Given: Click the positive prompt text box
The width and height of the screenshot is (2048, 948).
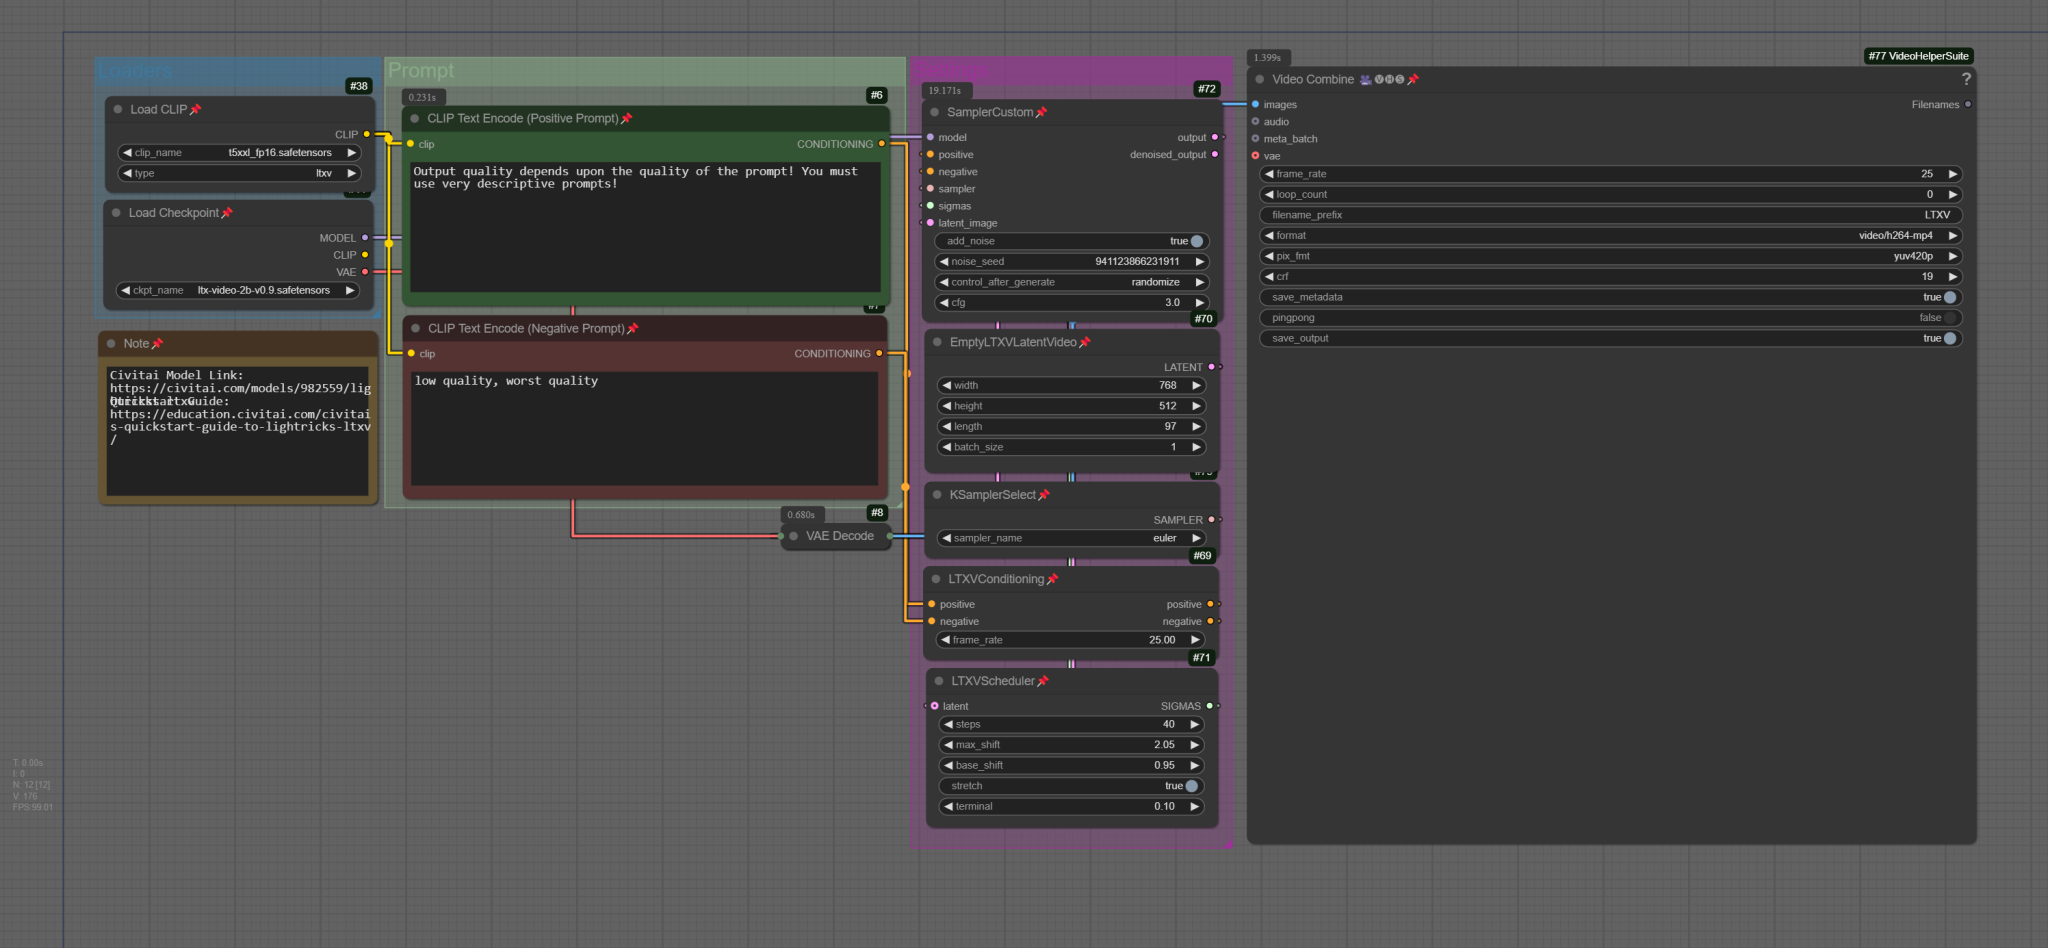Looking at the screenshot, I should coord(644,228).
